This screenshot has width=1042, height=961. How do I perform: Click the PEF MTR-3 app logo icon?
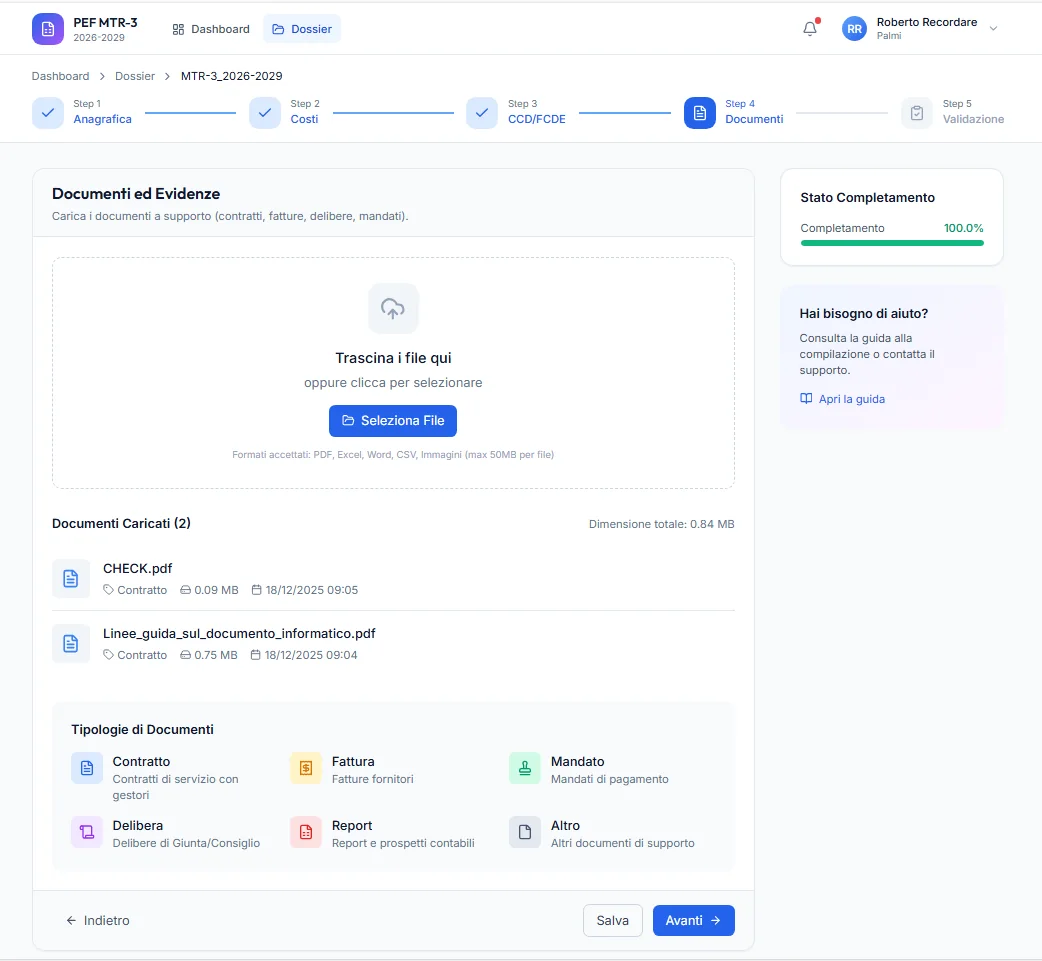(x=48, y=29)
